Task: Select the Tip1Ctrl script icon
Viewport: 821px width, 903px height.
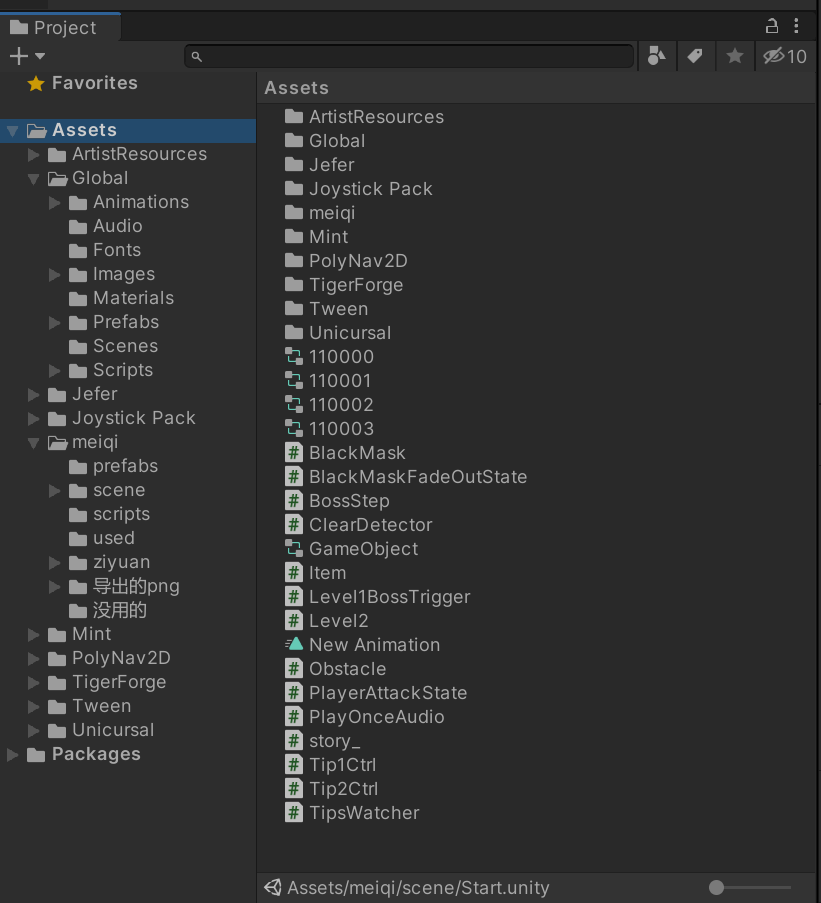Action: point(294,764)
